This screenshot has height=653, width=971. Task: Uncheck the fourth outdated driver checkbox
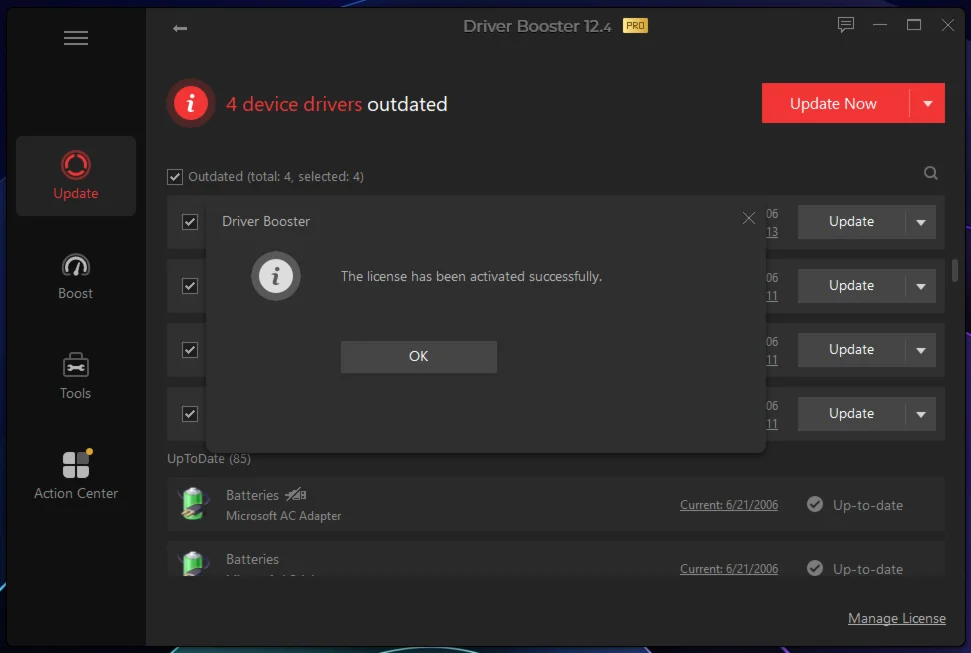(x=190, y=414)
